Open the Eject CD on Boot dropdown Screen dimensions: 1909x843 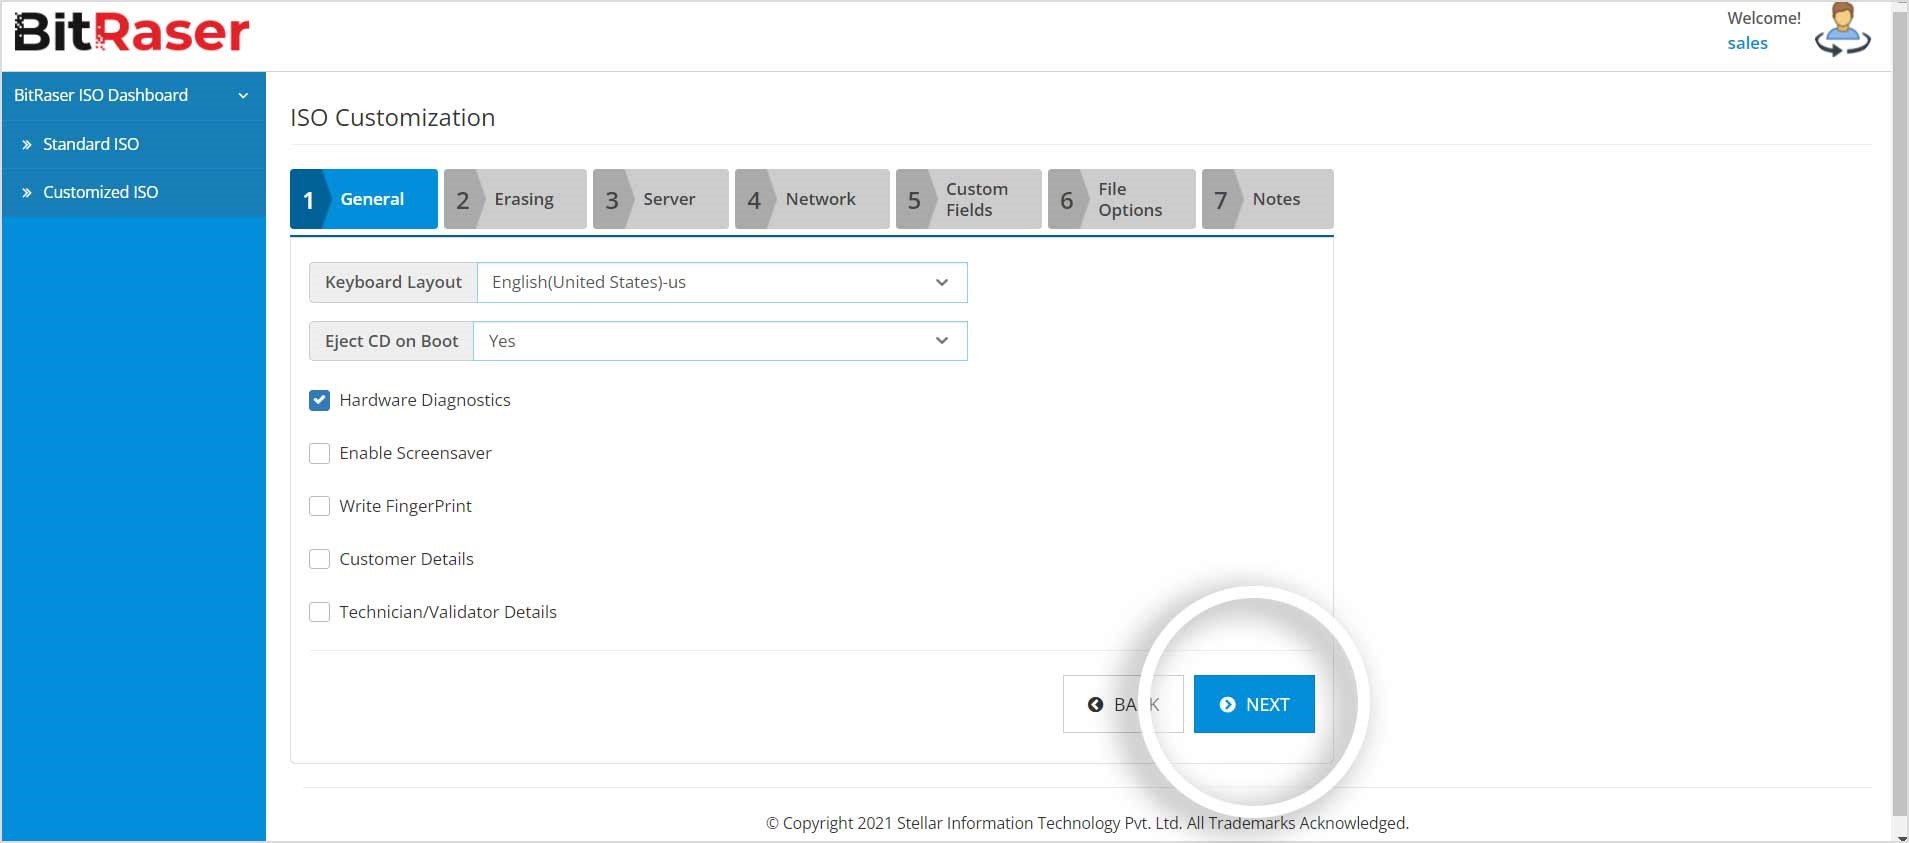pos(720,341)
